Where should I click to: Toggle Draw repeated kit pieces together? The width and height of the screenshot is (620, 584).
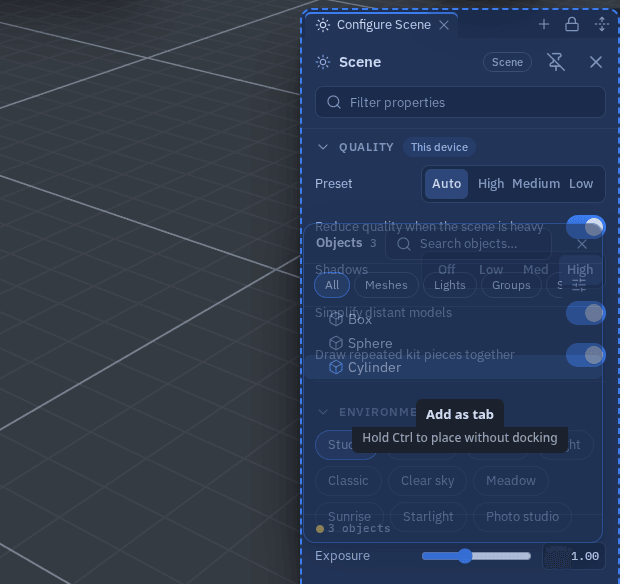(586, 355)
